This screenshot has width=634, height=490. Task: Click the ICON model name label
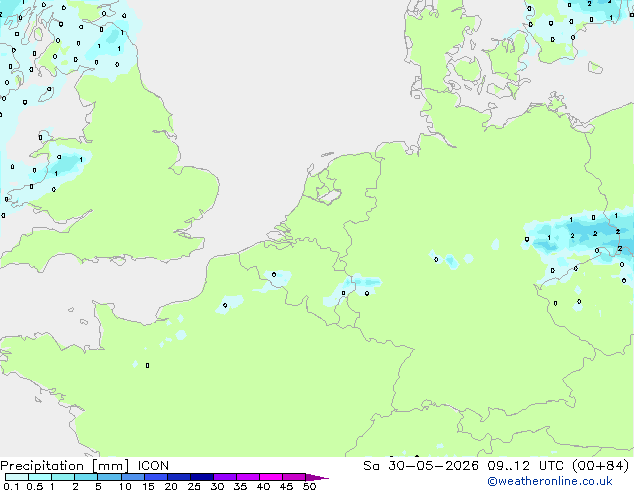(x=153, y=466)
